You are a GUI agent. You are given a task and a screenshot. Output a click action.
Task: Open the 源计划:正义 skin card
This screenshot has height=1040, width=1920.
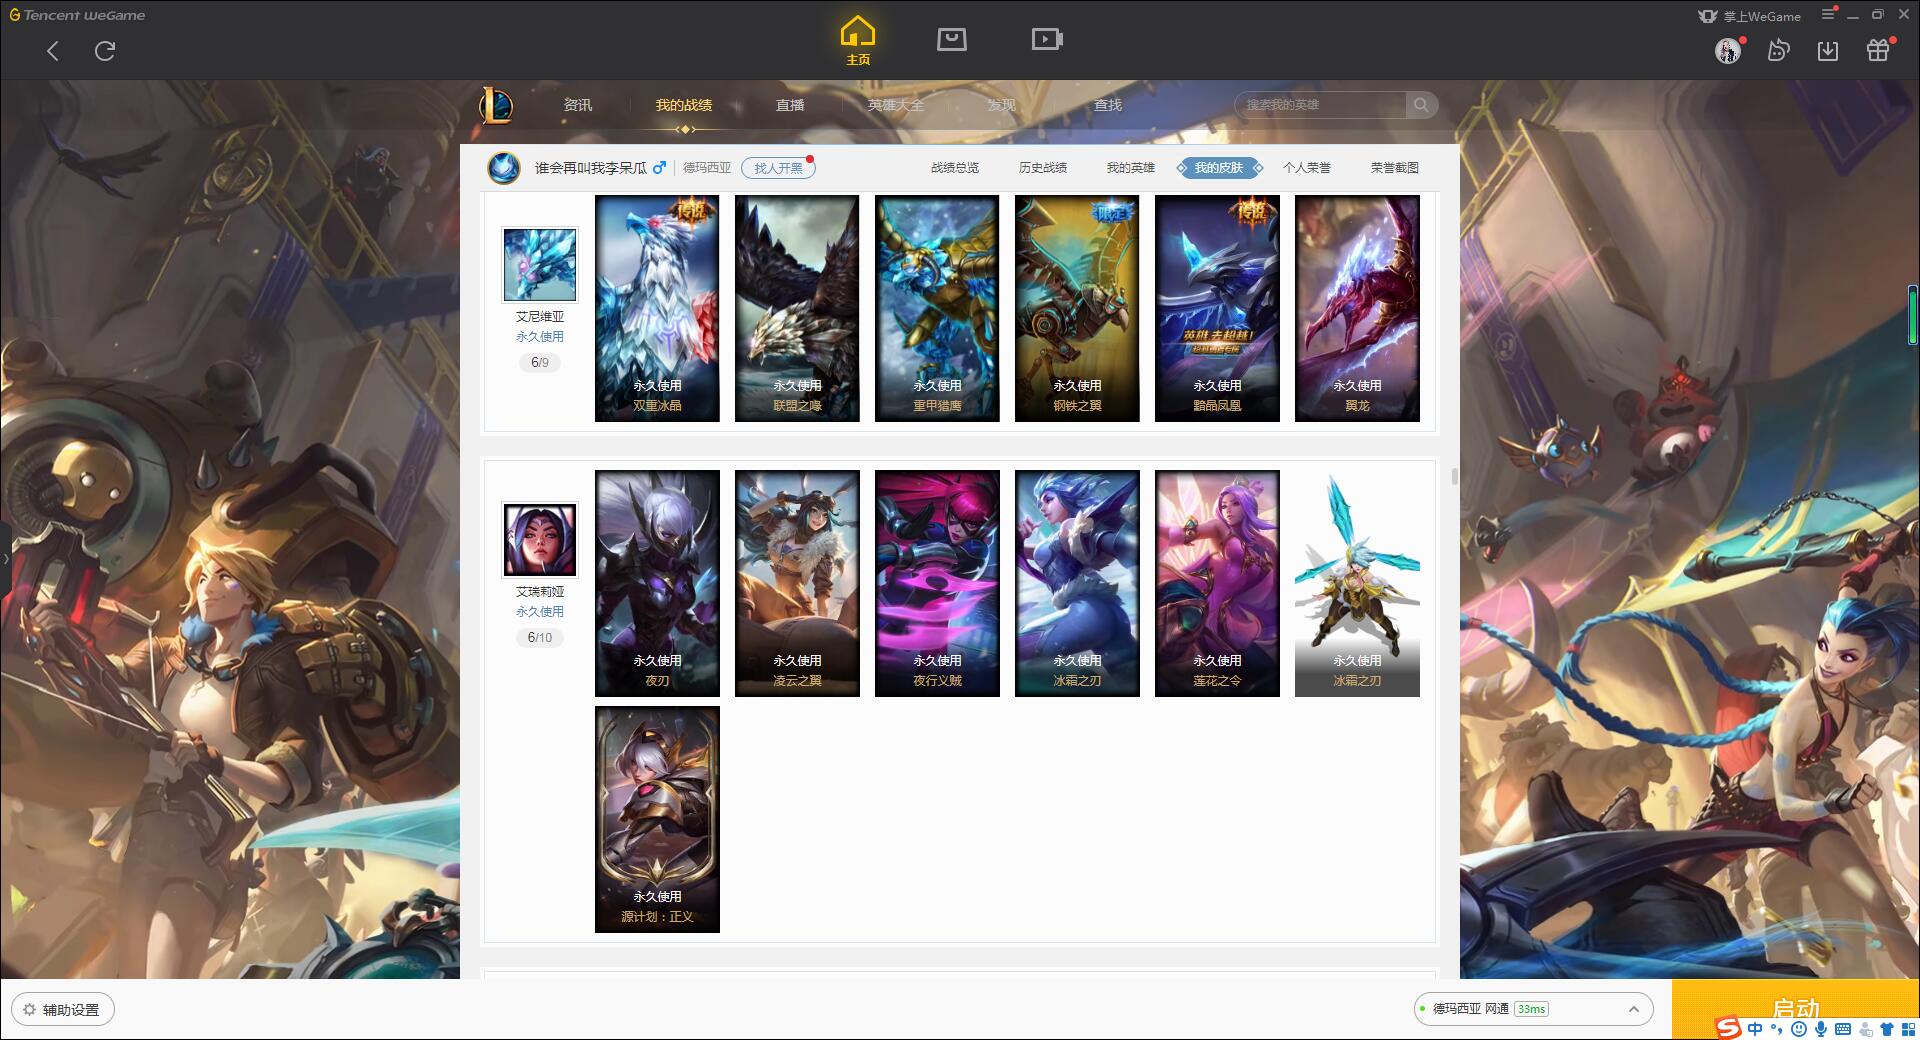pyautogui.click(x=657, y=819)
